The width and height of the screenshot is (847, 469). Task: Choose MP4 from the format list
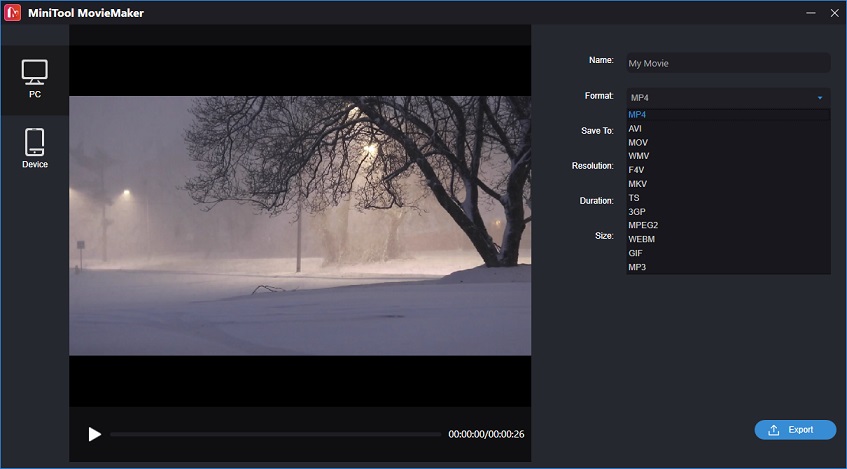(x=728, y=115)
